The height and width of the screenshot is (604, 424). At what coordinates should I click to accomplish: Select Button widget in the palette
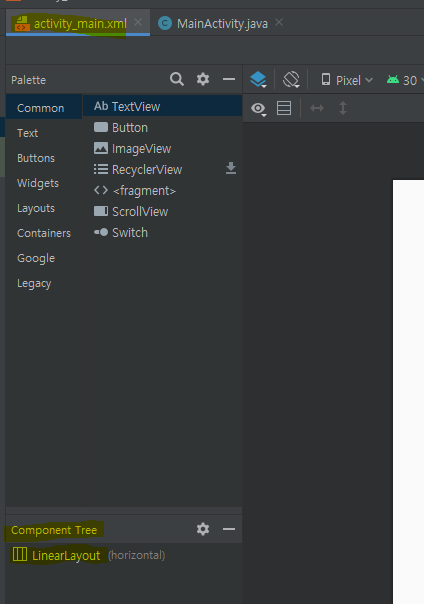pyautogui.click(x=162, y=128)
